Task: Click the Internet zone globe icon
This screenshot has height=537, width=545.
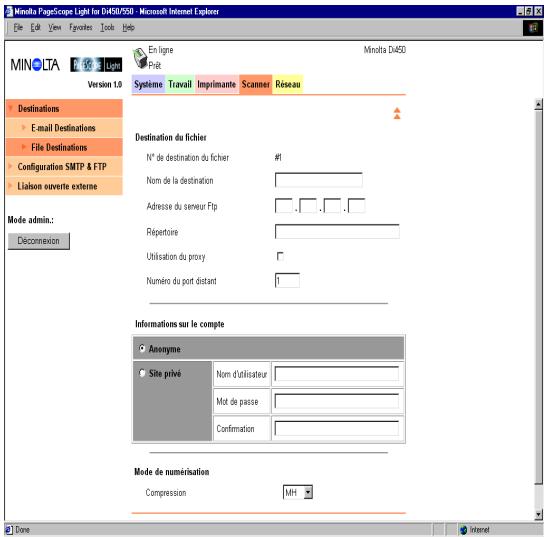Action: [463, 530]
